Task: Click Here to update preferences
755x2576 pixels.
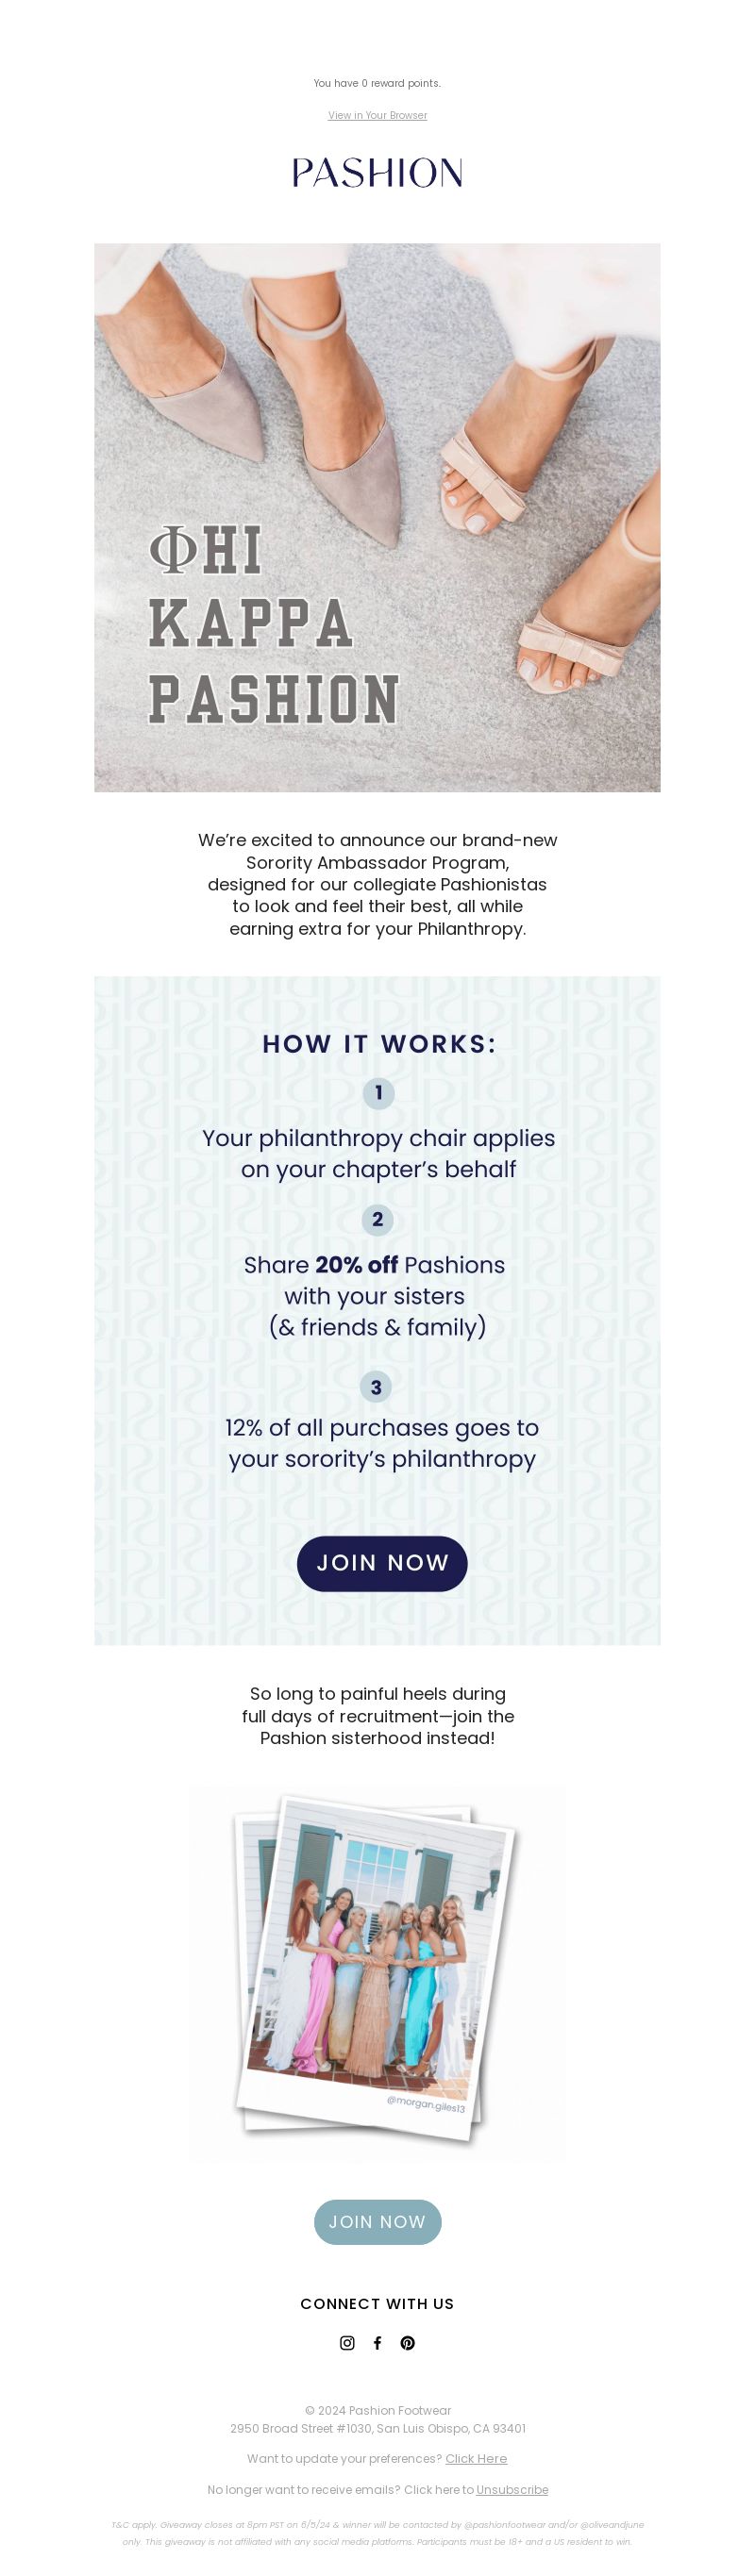Action: click(476, 2458)
